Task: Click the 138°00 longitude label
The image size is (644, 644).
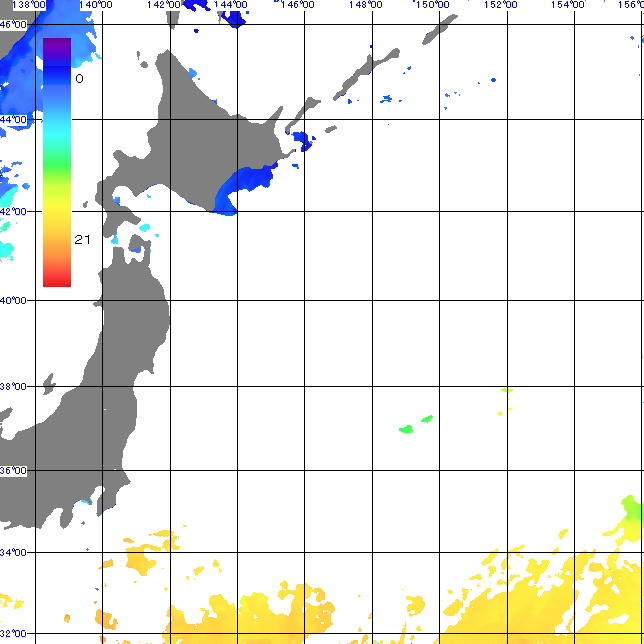Action: [29, 5]
